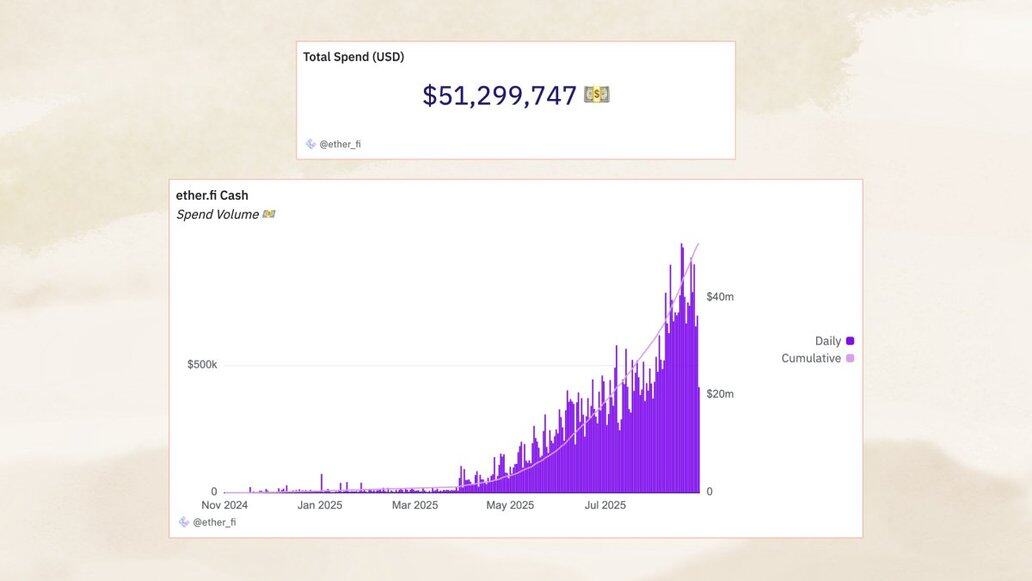Click the ether.fi logo icon below the chart

coord(184,522)
